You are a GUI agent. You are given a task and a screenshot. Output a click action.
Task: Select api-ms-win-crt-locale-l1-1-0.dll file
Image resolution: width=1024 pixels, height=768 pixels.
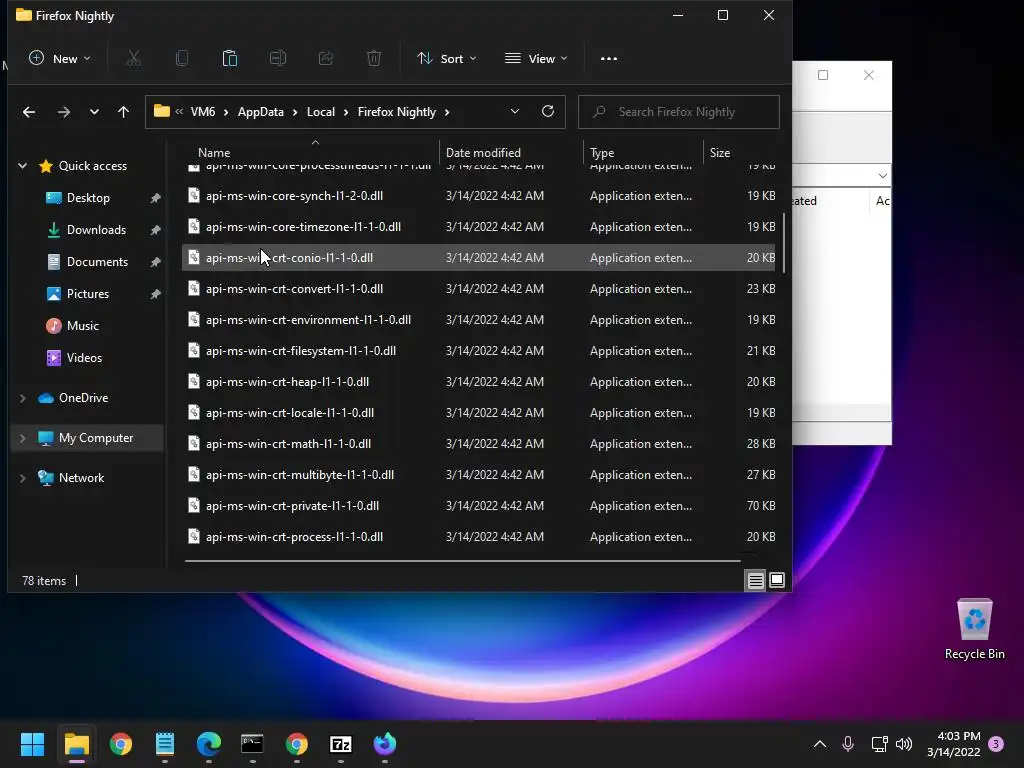point(478,413)
